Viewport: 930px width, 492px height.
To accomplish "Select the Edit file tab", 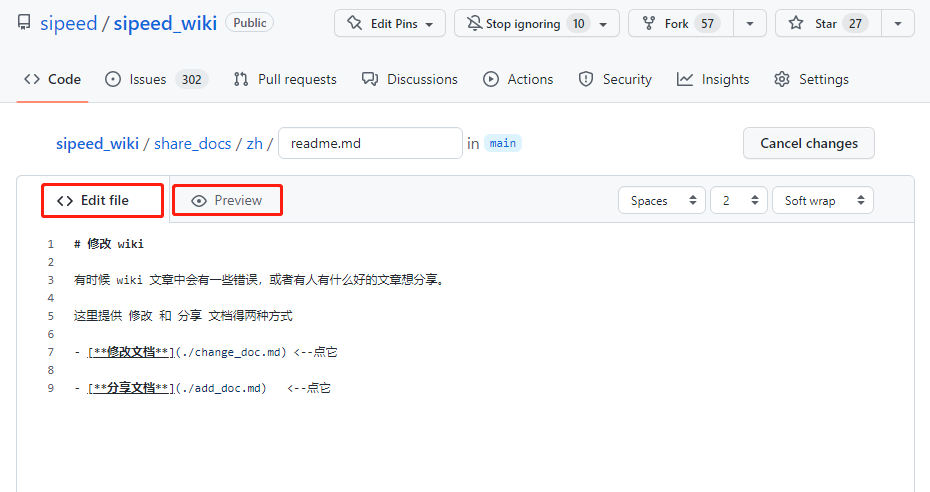I will tap(103, 200).
